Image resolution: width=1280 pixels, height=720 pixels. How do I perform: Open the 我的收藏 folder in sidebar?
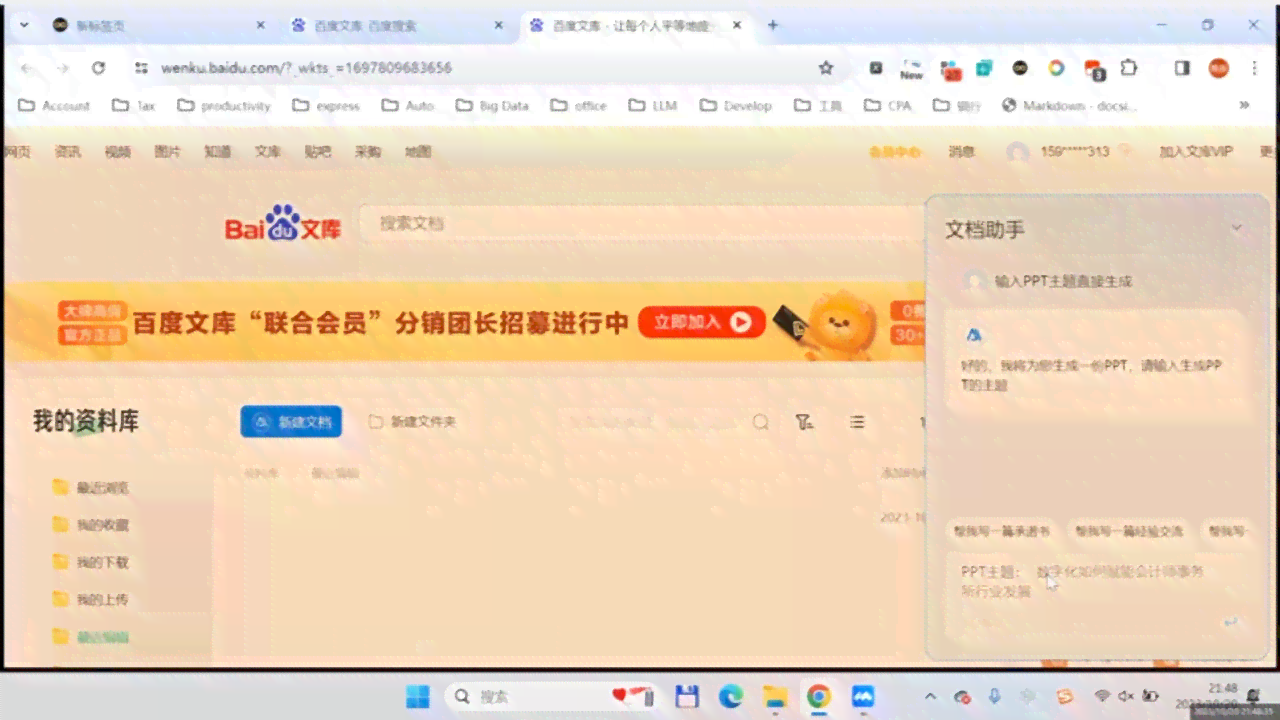click(91, 525)
